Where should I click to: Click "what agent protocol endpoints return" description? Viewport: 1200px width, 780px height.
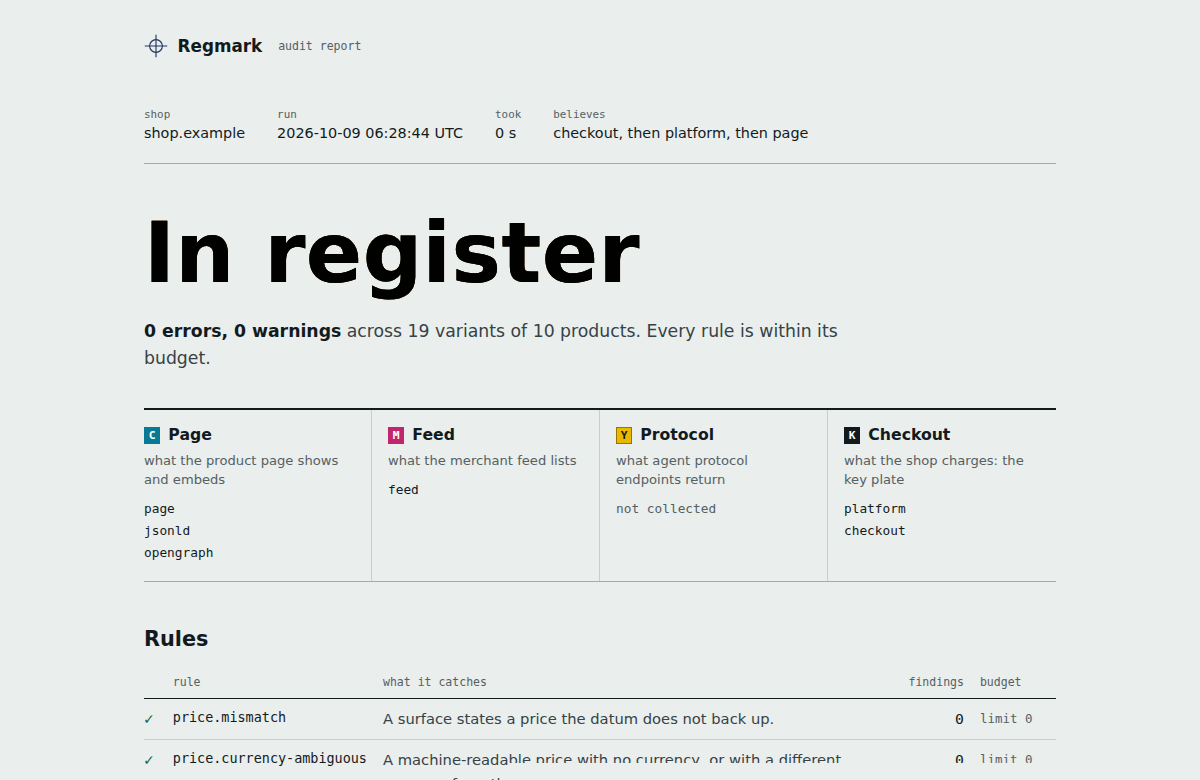click(x=682, y=470)
